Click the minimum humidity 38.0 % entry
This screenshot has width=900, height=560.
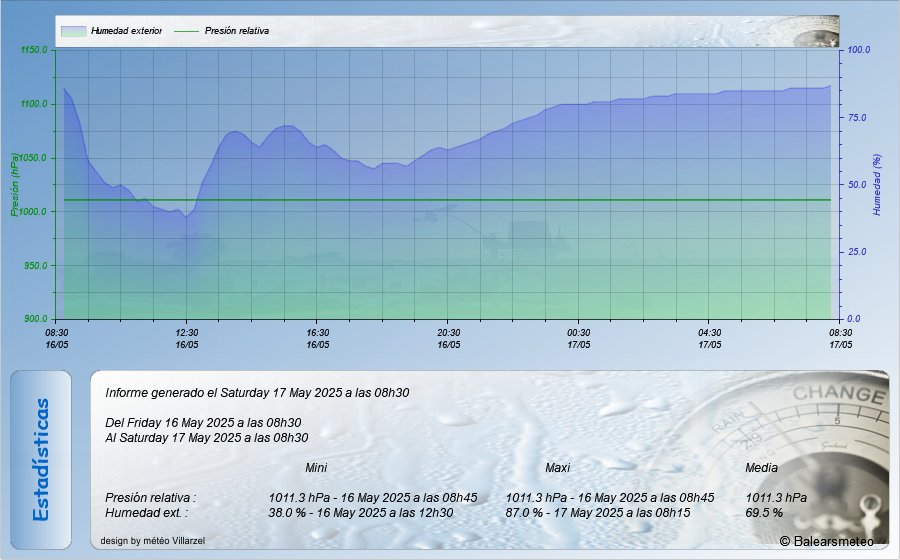point(361,512)
